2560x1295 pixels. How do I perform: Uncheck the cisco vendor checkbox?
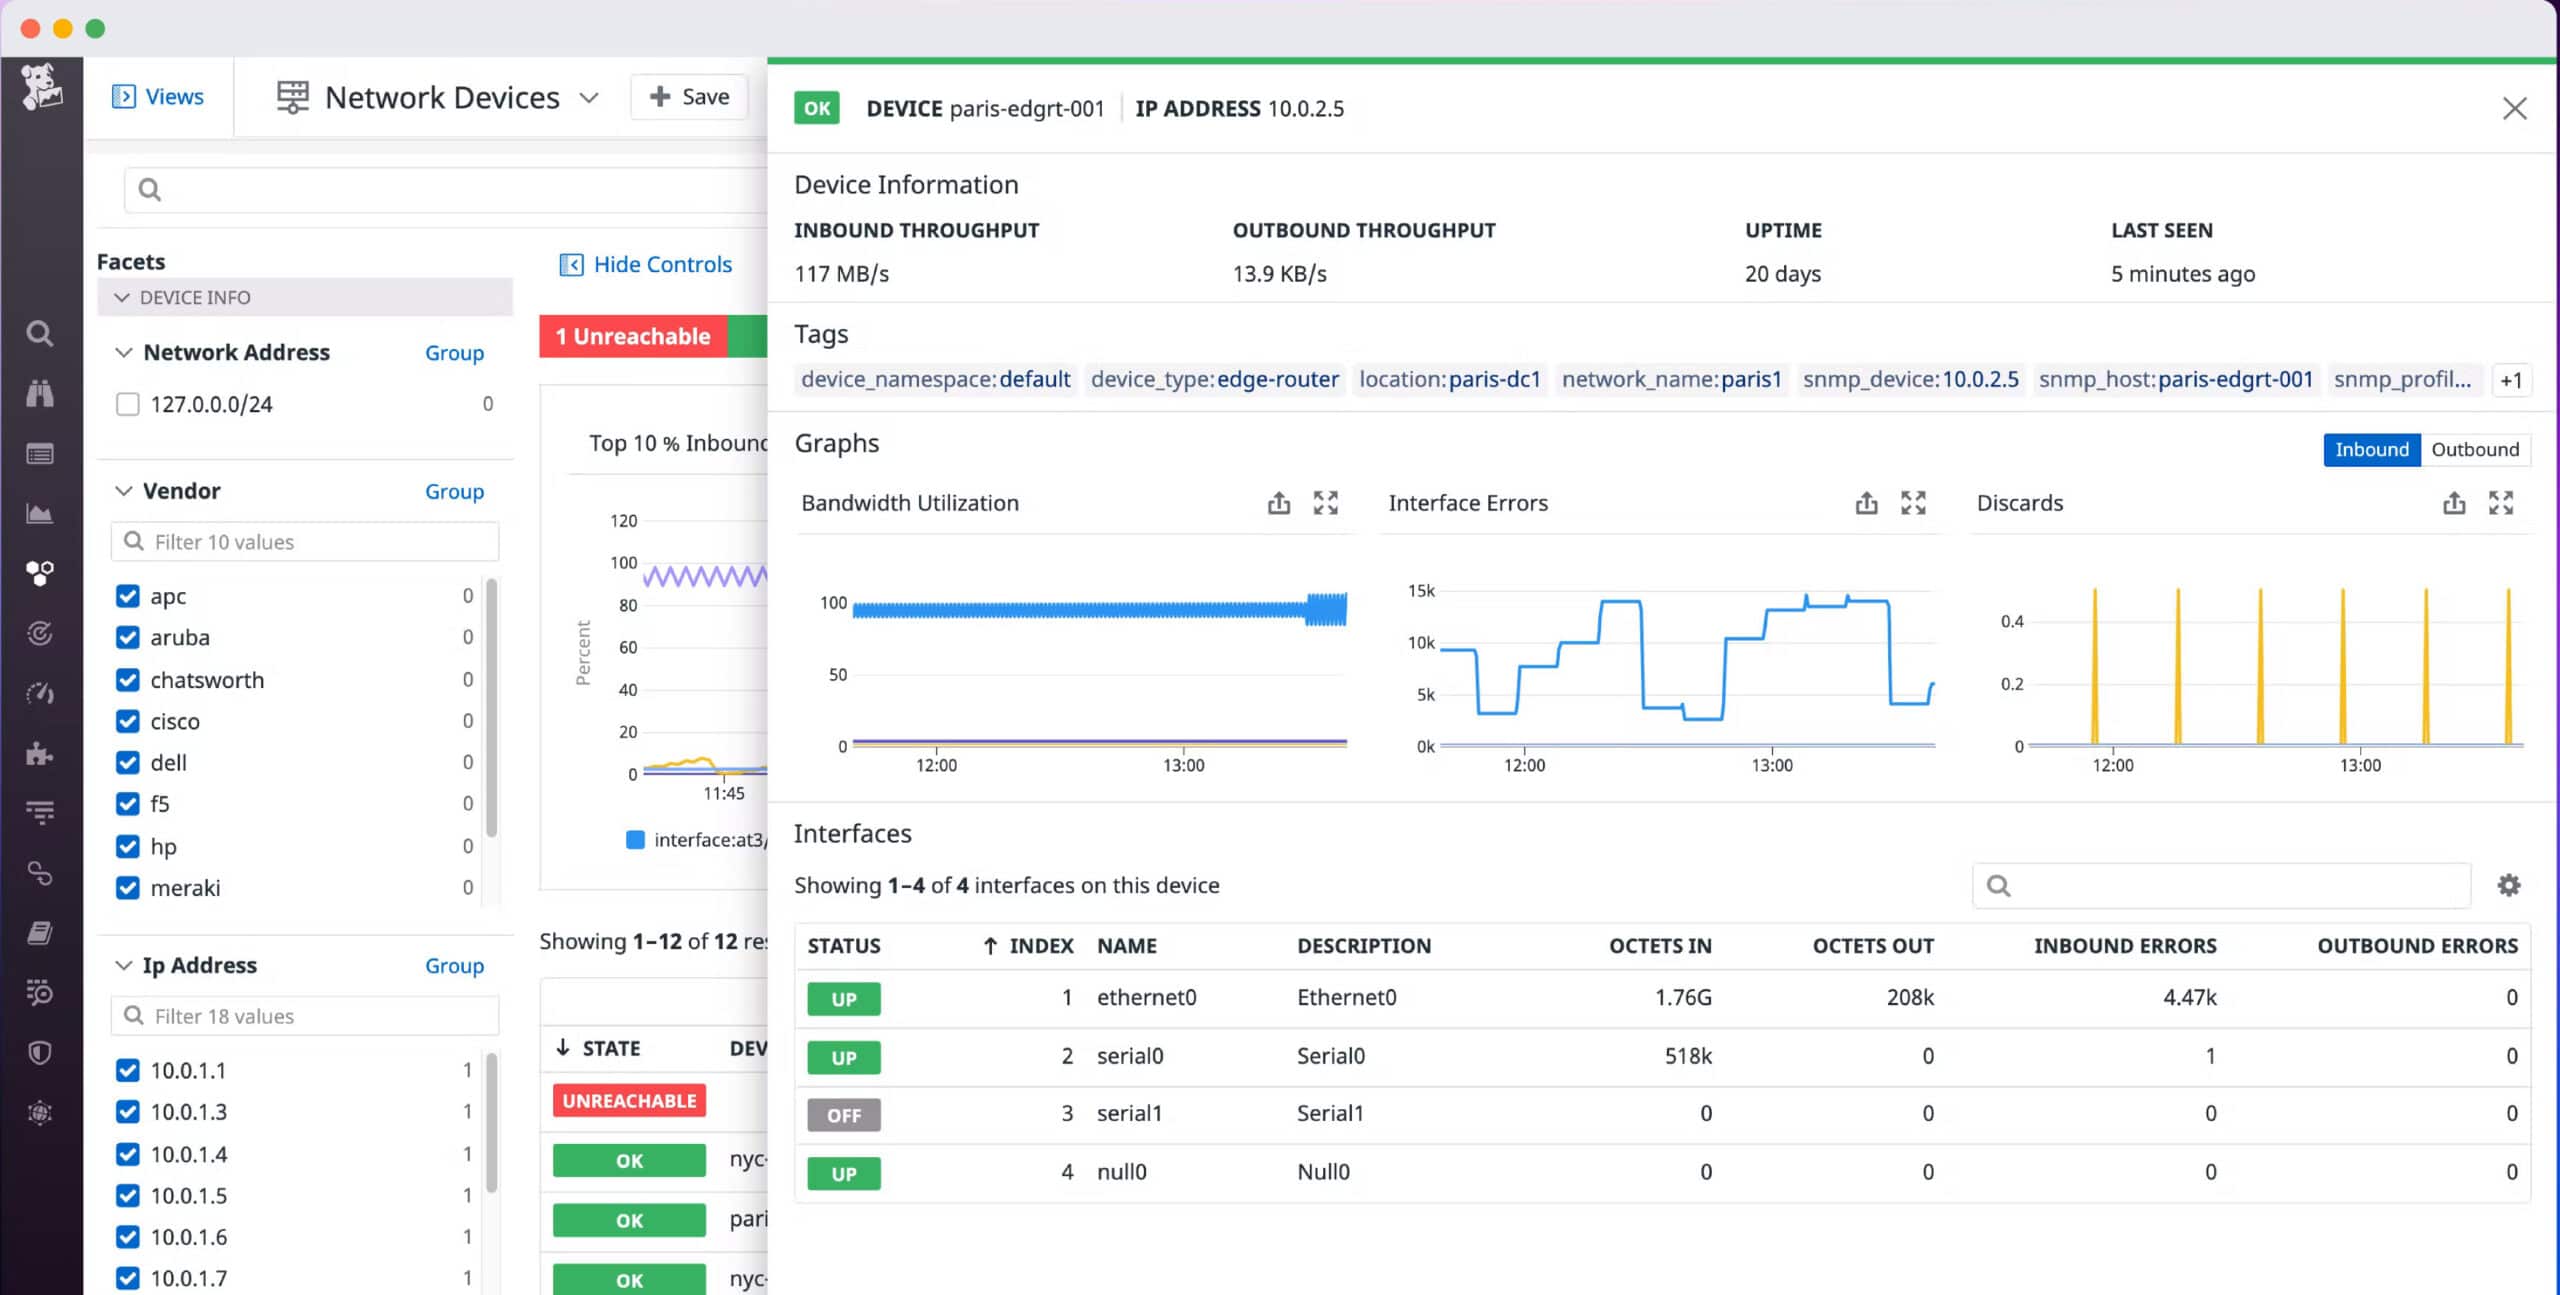point(127,721)
